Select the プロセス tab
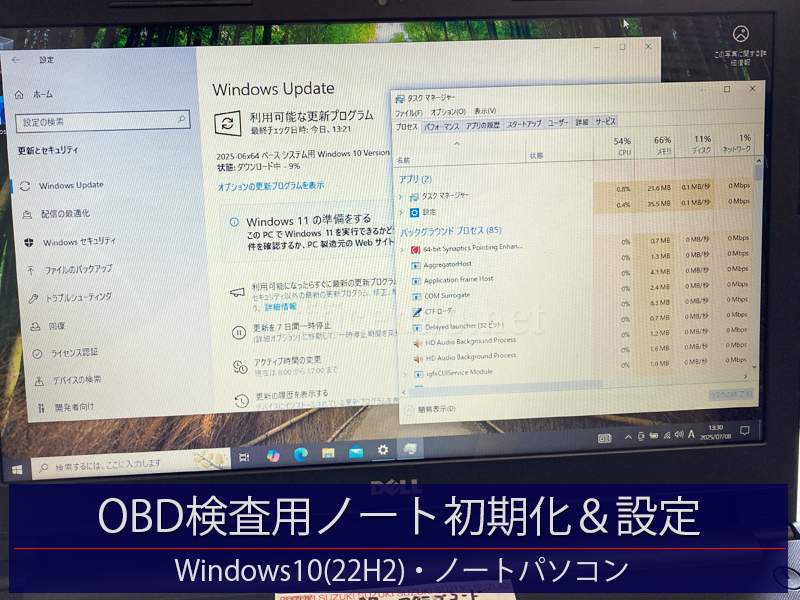This screenshot has height=600, width=800. (x=407, y=127)
